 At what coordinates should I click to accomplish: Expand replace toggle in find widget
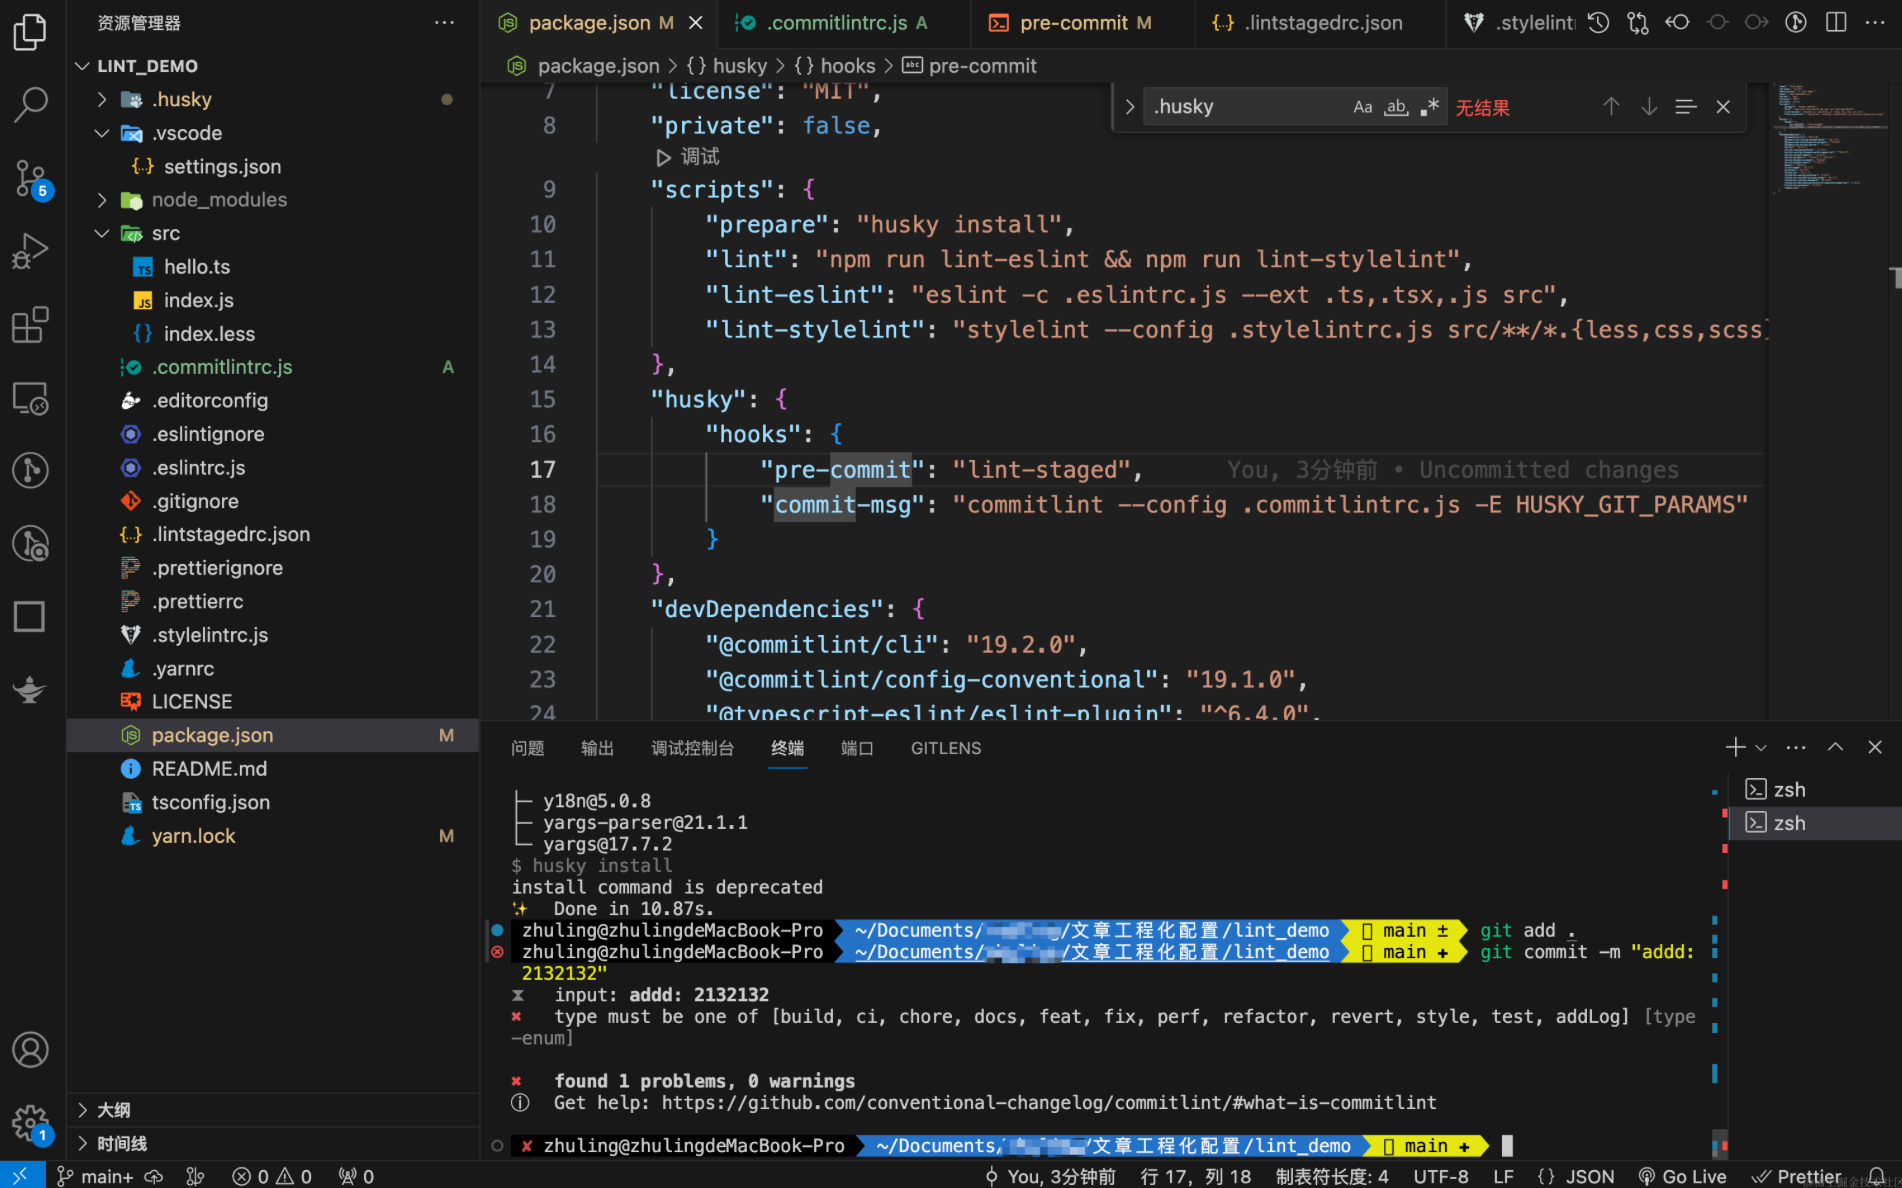point(1129,107)
